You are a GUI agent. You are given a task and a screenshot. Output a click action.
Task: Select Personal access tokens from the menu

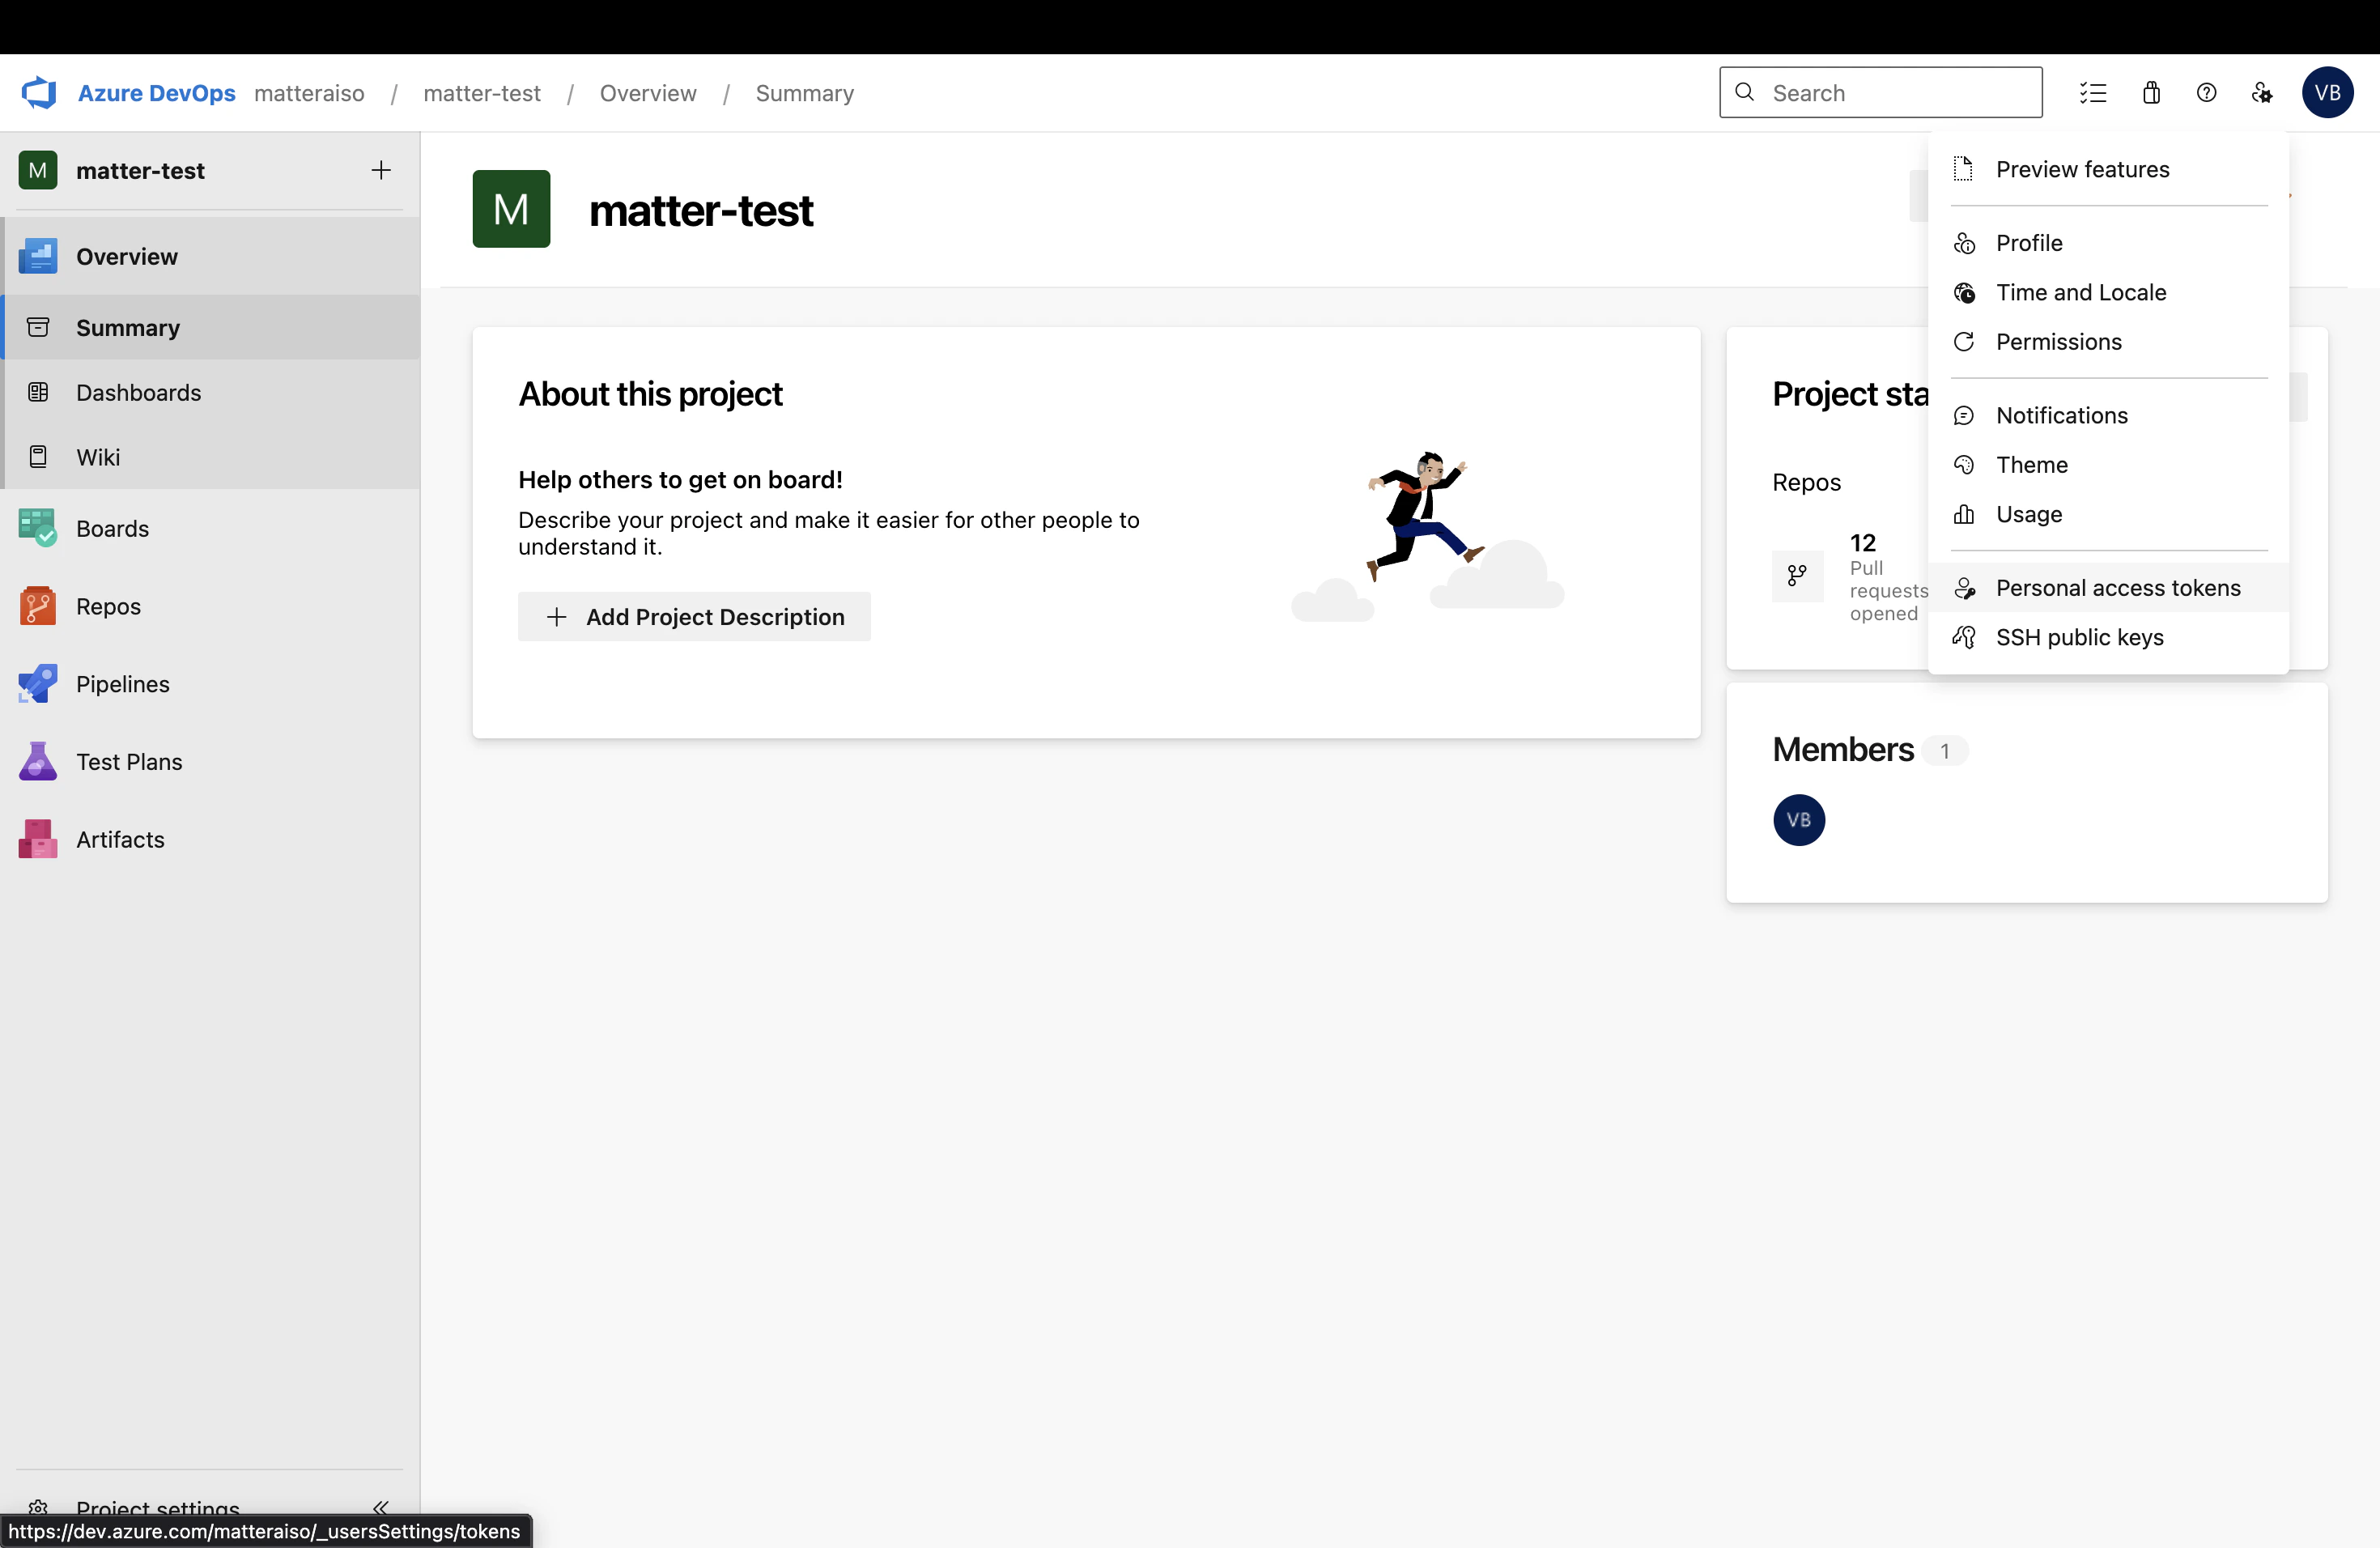click(x=2118, y=588)
